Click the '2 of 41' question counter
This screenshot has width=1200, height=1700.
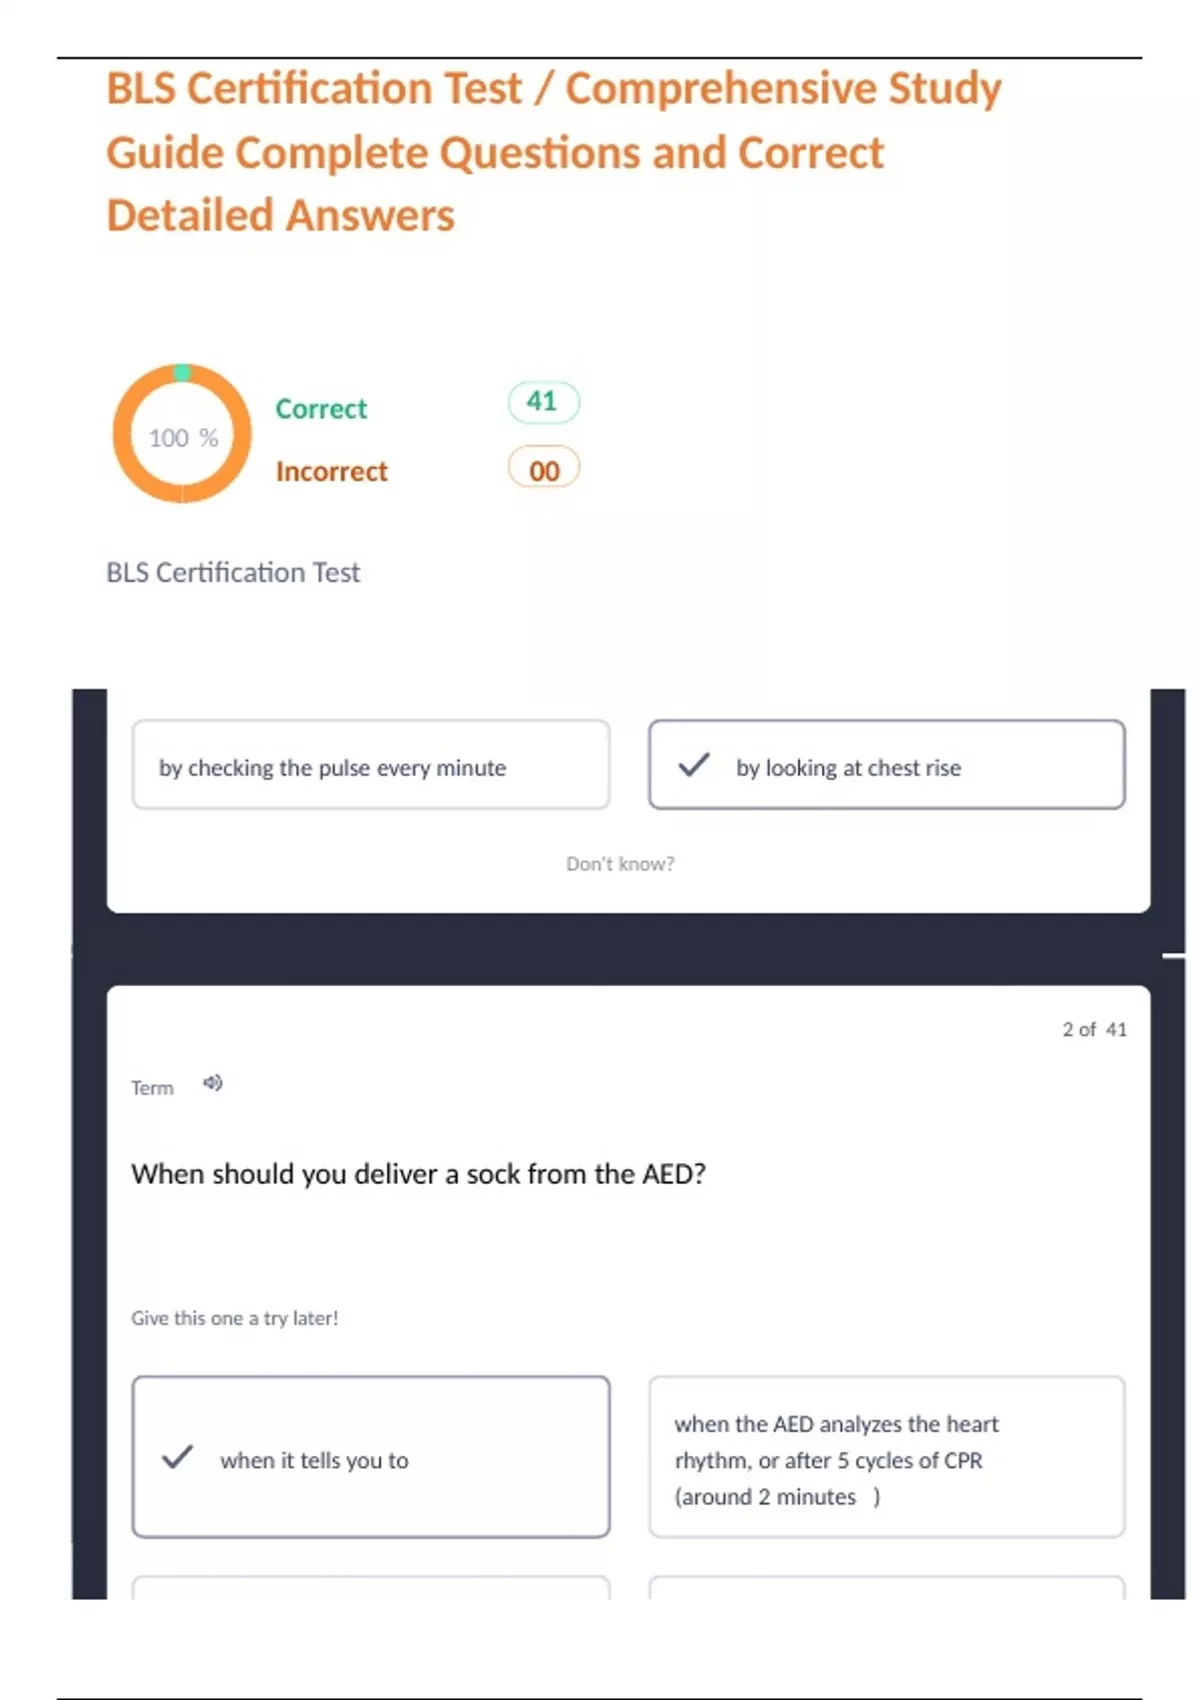(1094, 1030)
